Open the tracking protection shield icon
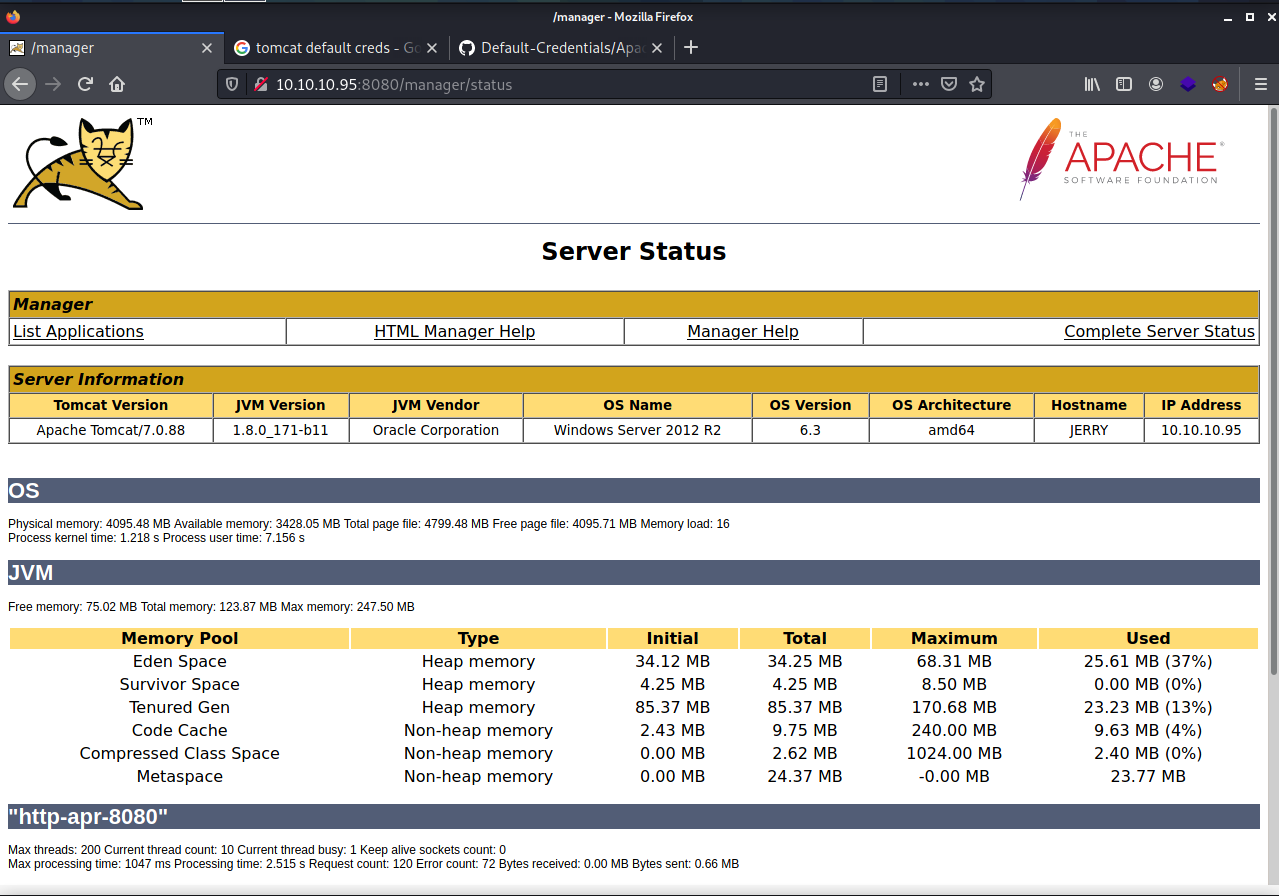Image resolution: width=1279 pixels, height=896 pixels. pyautogui.click(x=232, y=85)
